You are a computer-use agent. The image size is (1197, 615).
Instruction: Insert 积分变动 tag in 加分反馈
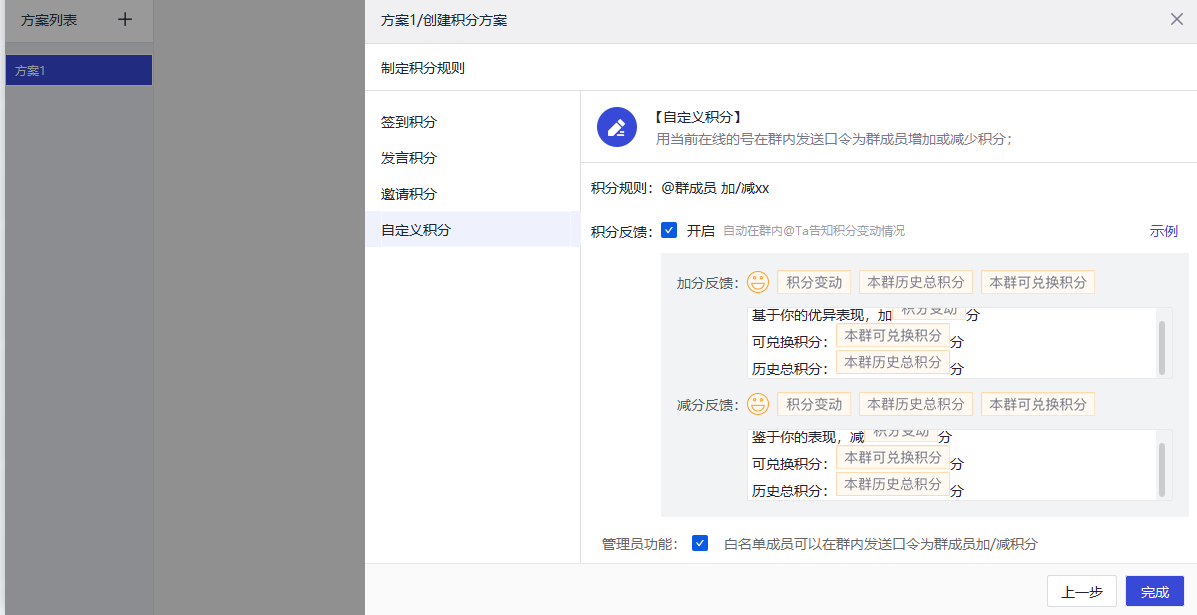[814, 282]
